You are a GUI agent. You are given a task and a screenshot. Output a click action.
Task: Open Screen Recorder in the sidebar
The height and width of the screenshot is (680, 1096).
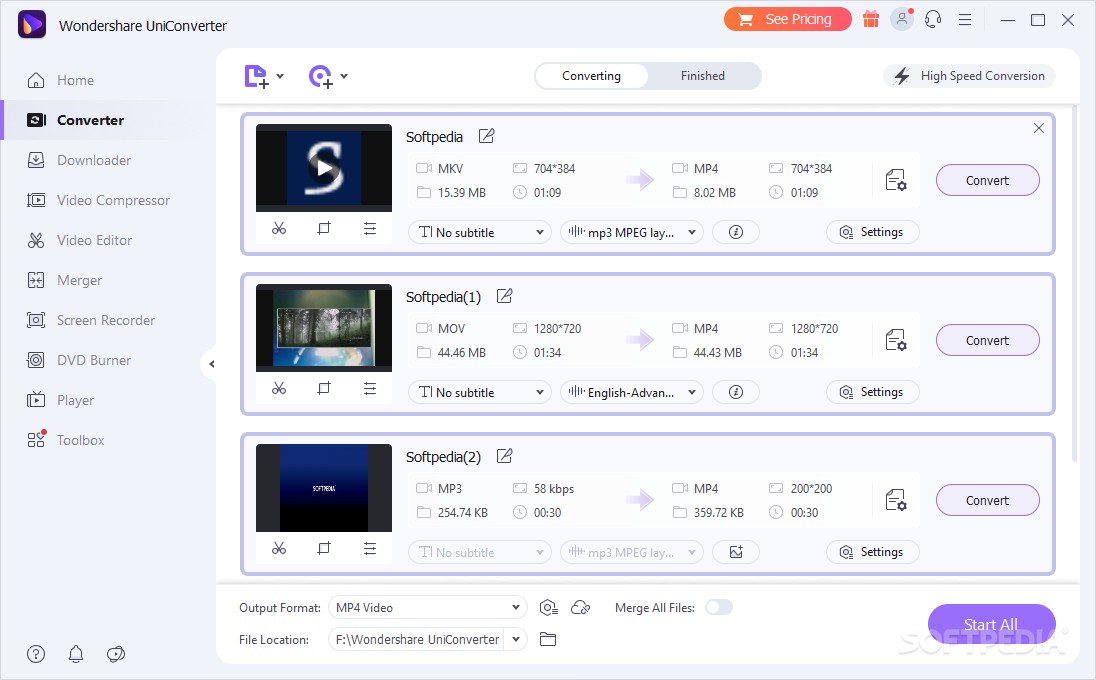[91, 320]
